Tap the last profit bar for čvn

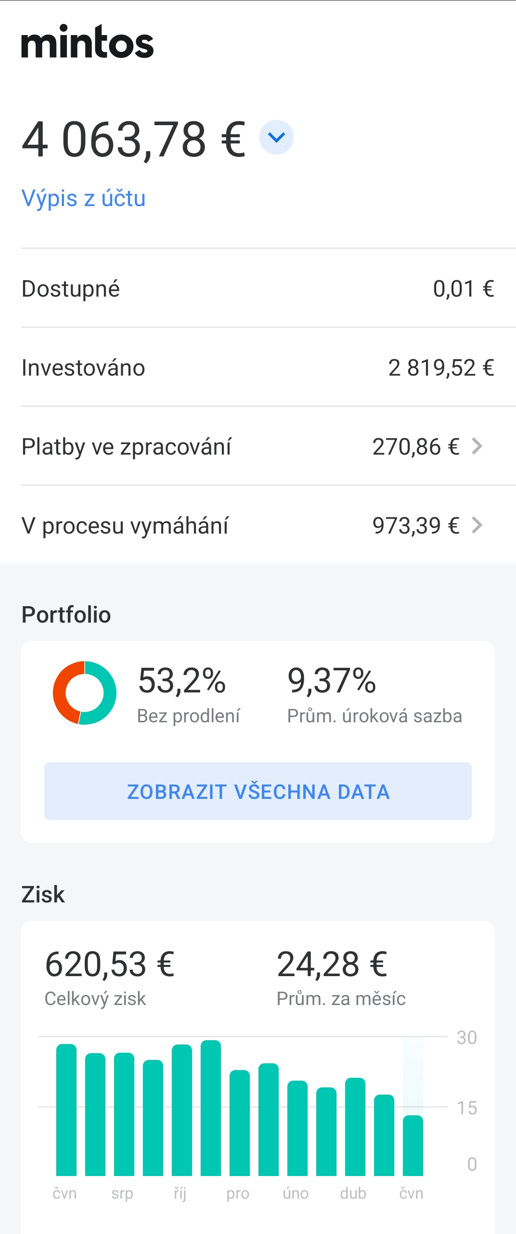tap(412, 1145)
